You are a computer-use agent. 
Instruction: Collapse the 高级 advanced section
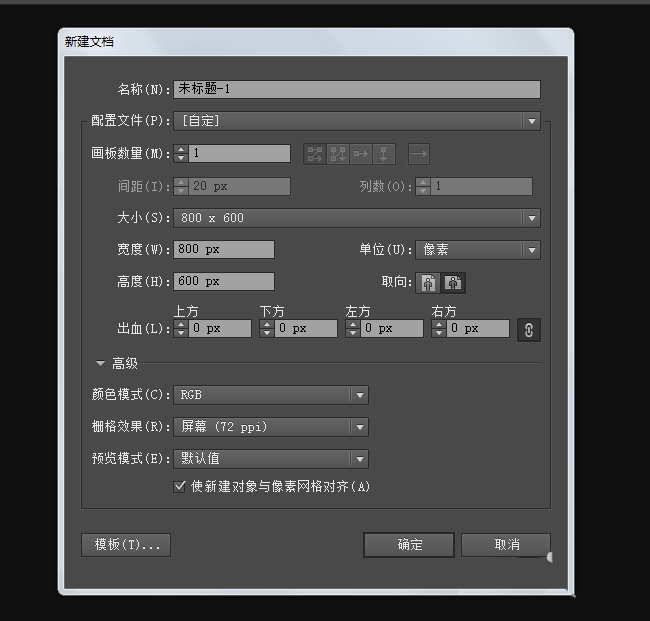click(100, 363)
